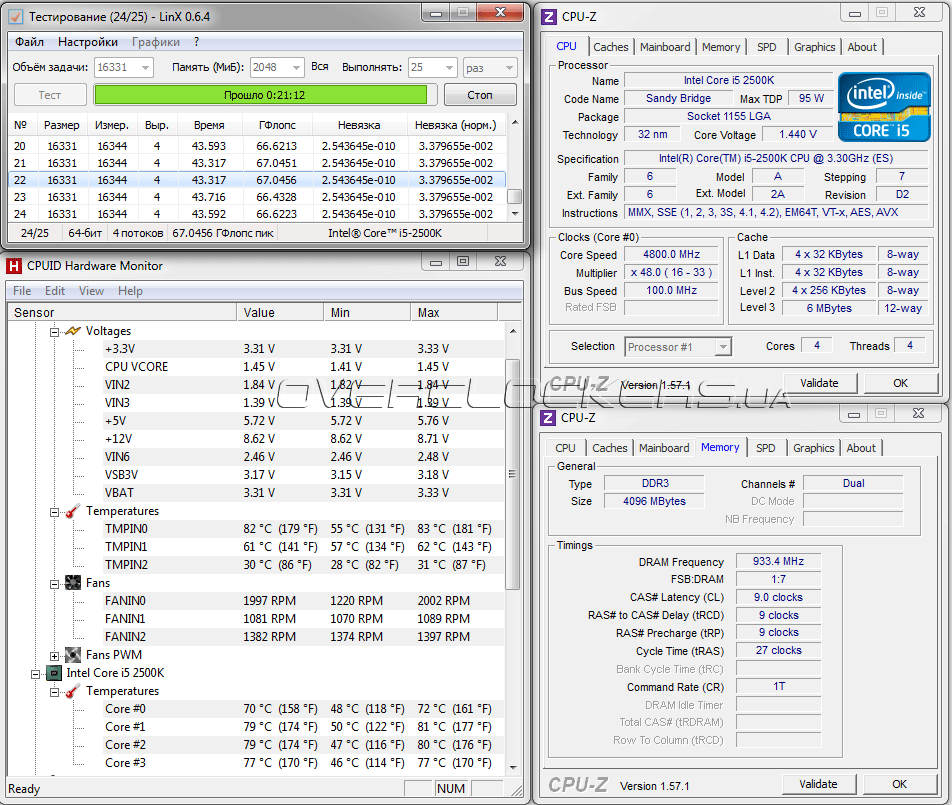Open the Память (МиБ) dropdown
The width and height of the screenshot is (952, 805).
tap(294, 67)
